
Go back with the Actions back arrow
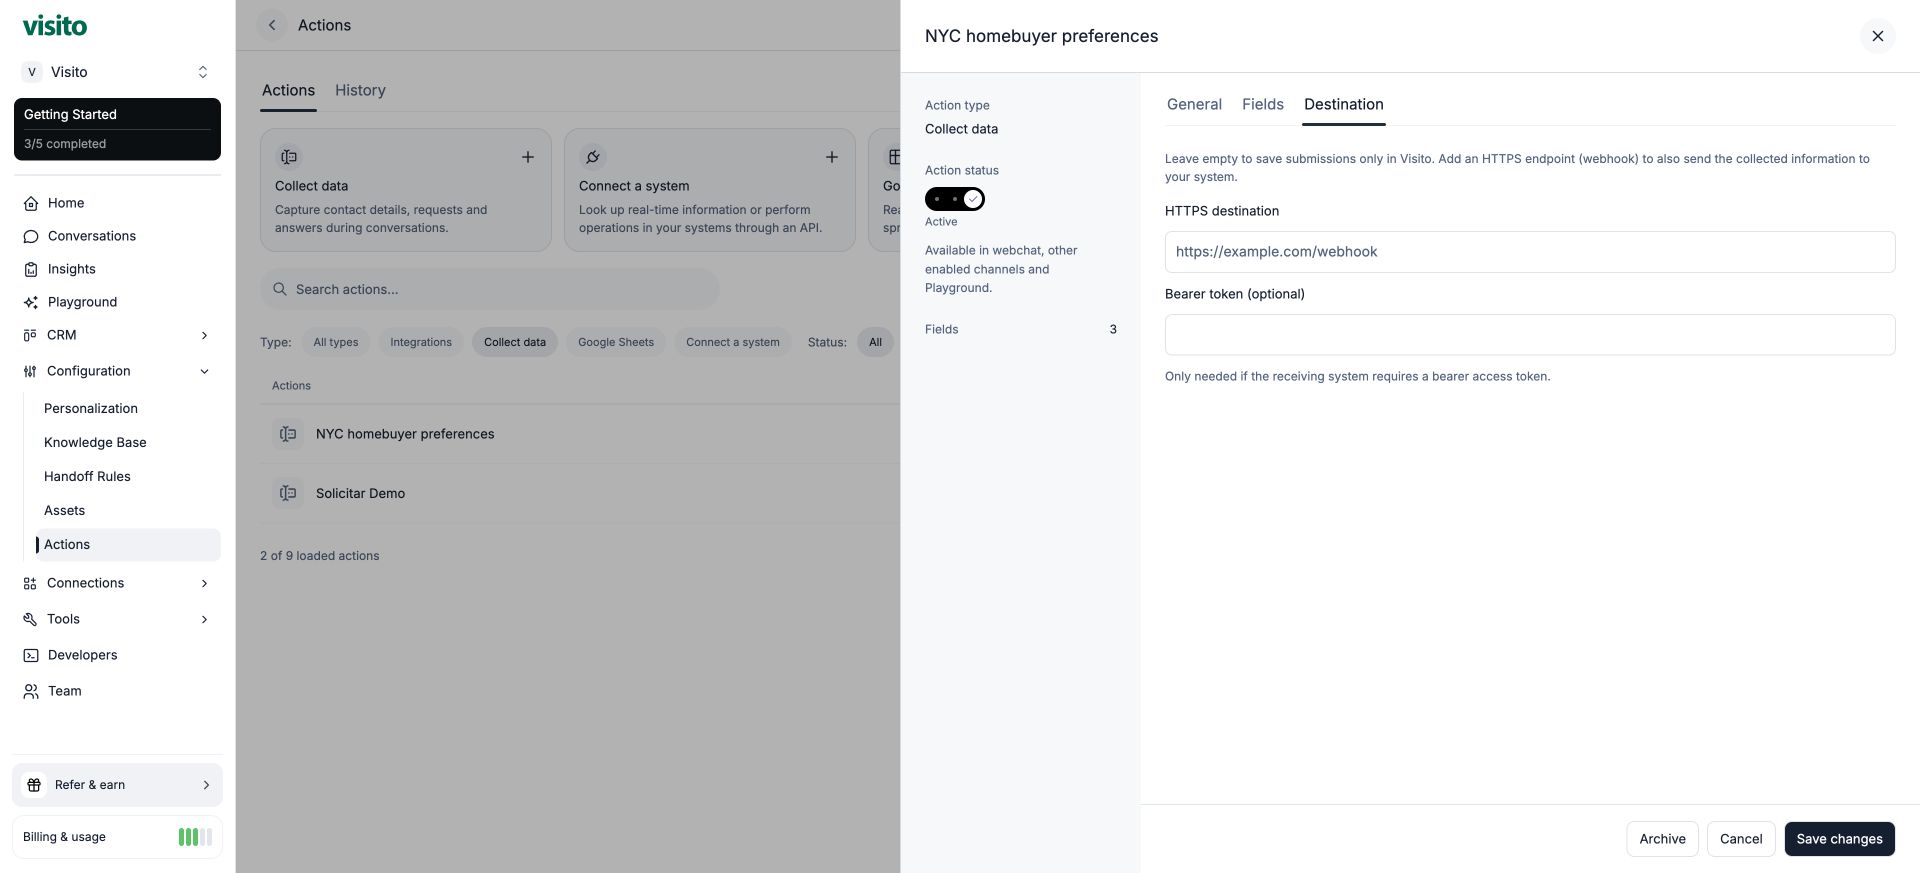[272, 25]
